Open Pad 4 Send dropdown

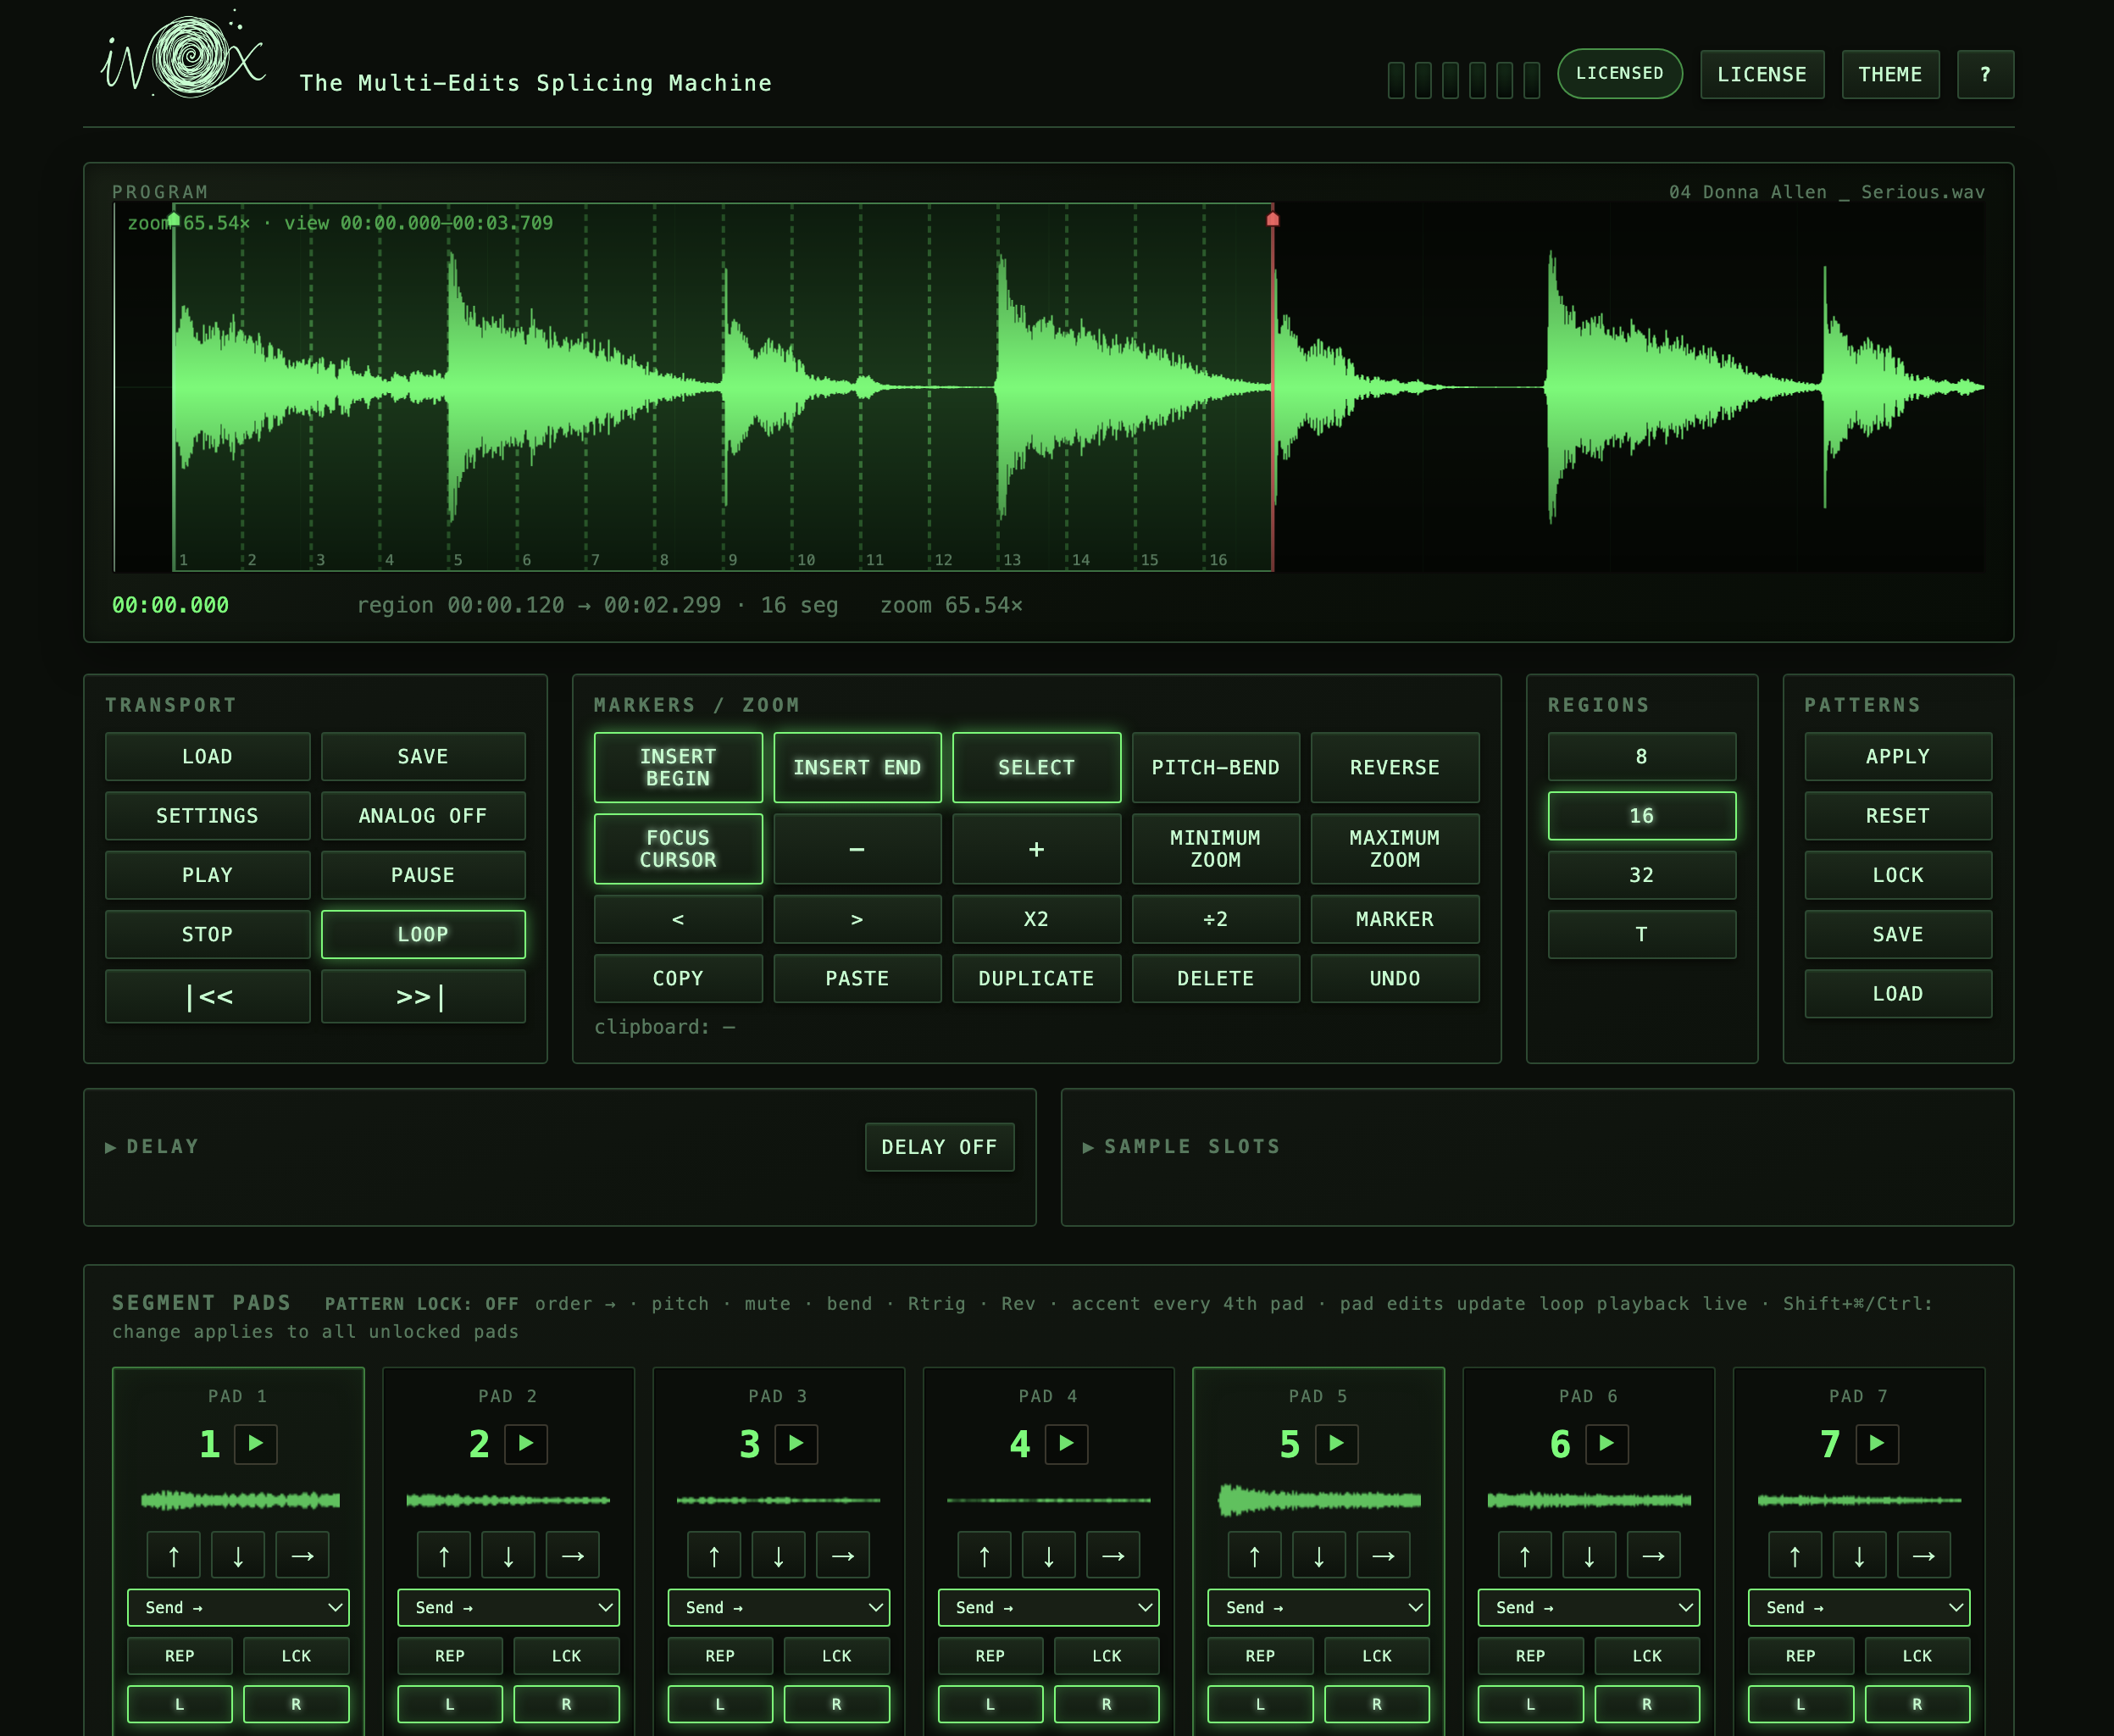coord(1048,1607)
